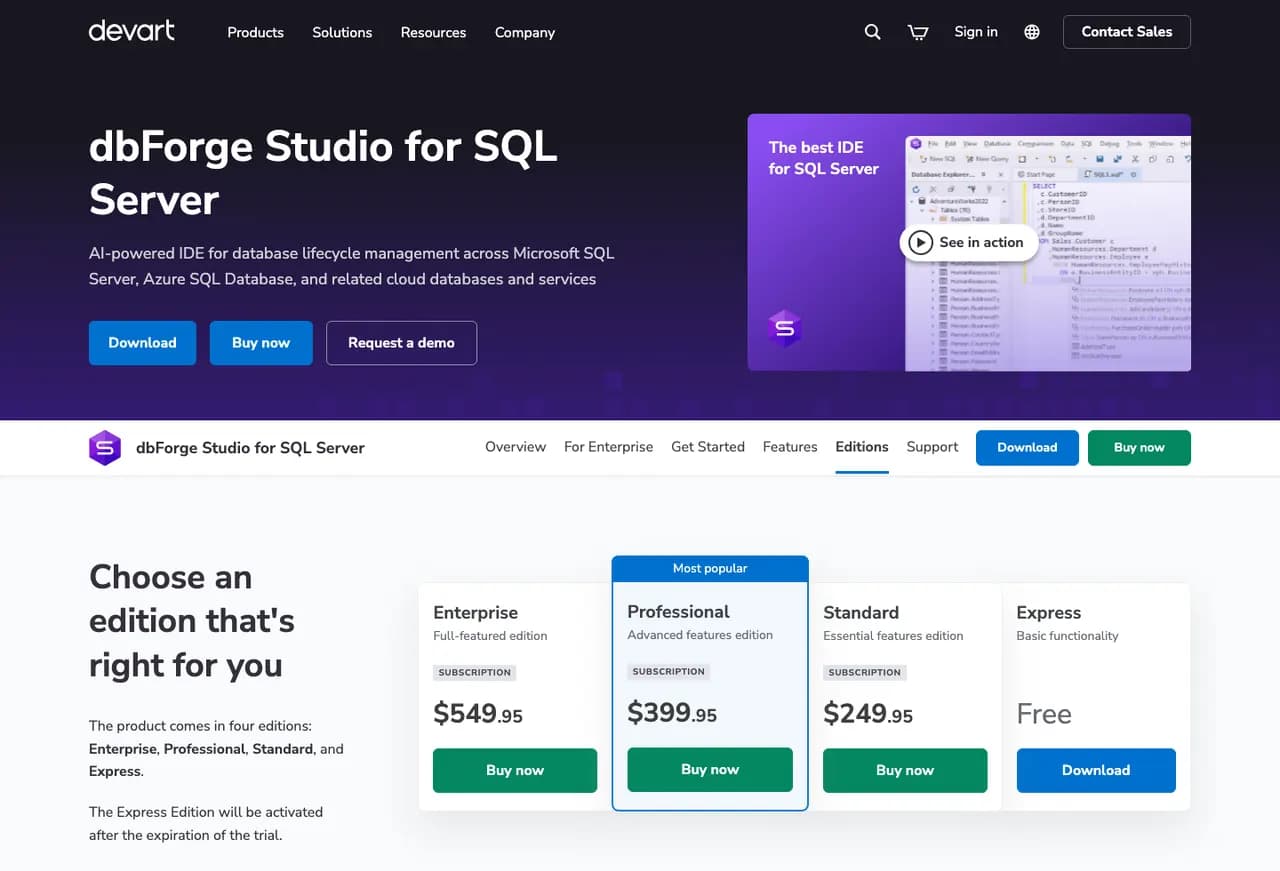Buy the Standard edition
Viewport: 1280px width, 871px height.
(x=905, y=771)
